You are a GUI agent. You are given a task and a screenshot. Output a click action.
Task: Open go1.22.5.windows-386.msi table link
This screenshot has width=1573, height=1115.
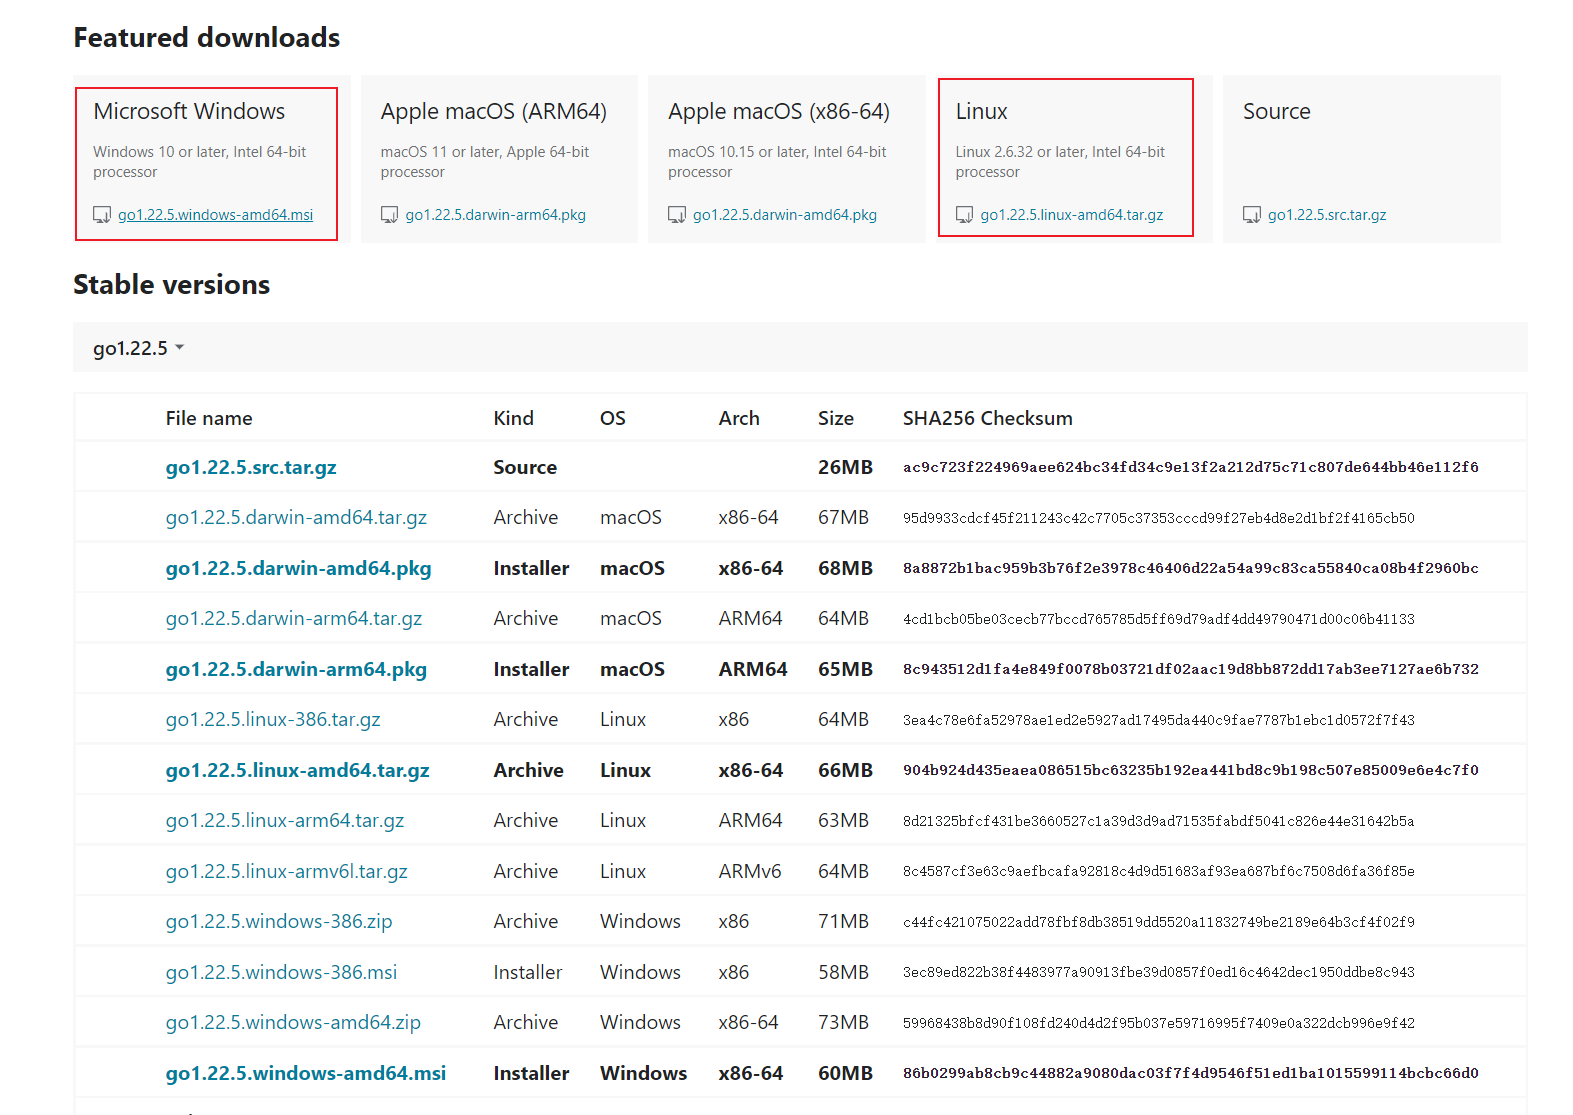coord(281,972)
